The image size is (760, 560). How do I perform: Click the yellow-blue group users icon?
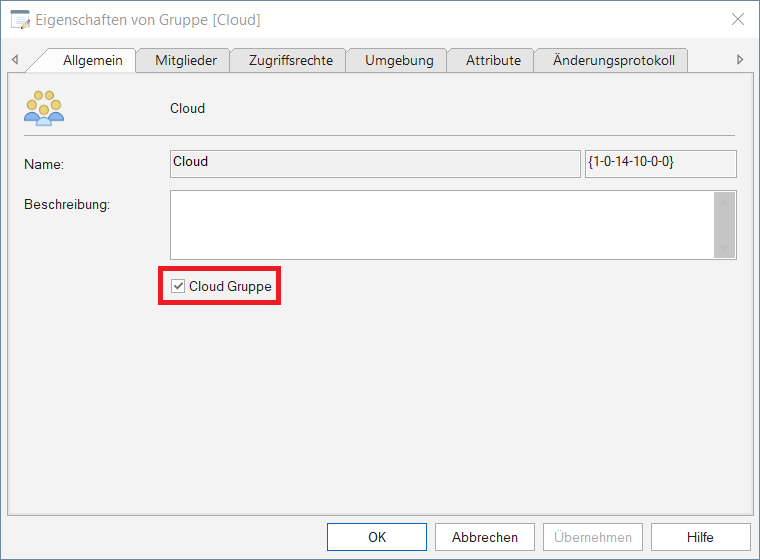[43, 107]
